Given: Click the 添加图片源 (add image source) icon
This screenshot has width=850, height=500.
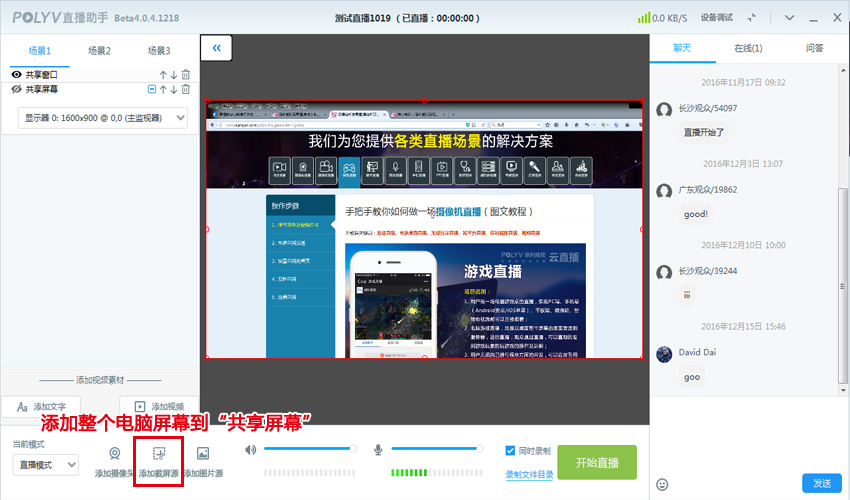Looking at the screenshot, I should click(x=203, y=454).
